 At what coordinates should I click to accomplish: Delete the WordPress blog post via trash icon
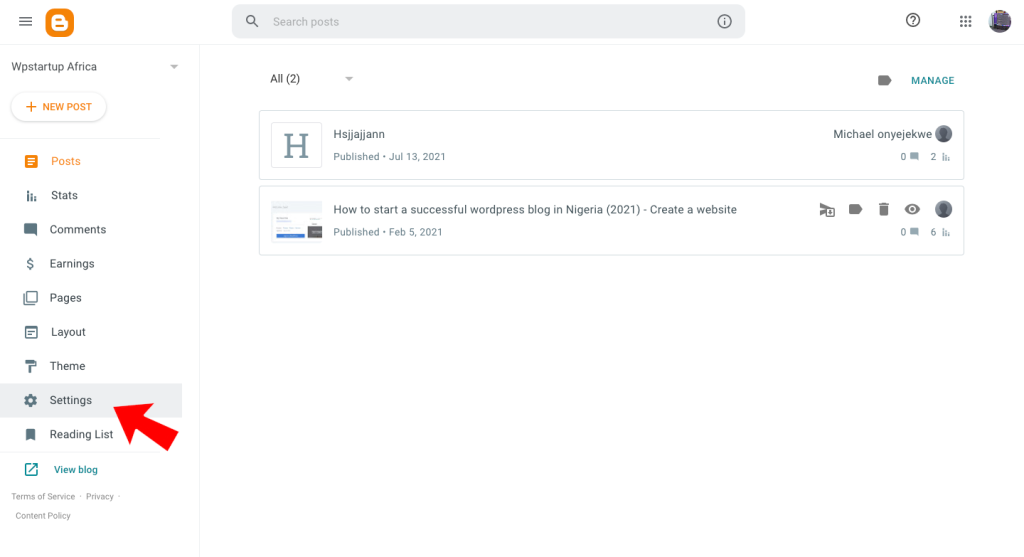coord(883,209)
